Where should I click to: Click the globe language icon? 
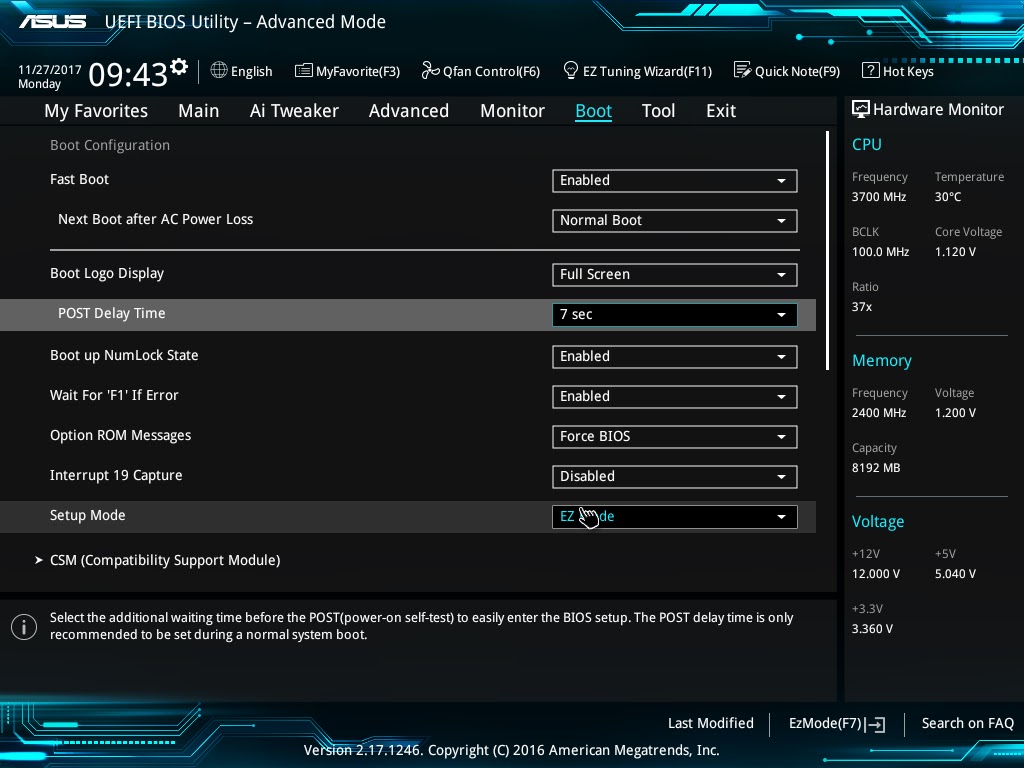tap(219, 70)
